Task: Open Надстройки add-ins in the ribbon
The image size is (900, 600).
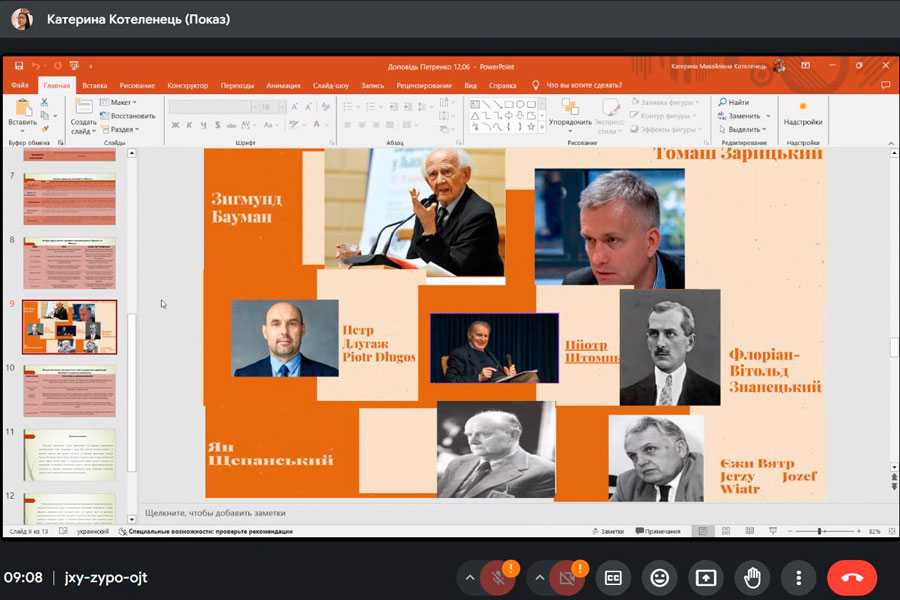Action: click(802, 111)
